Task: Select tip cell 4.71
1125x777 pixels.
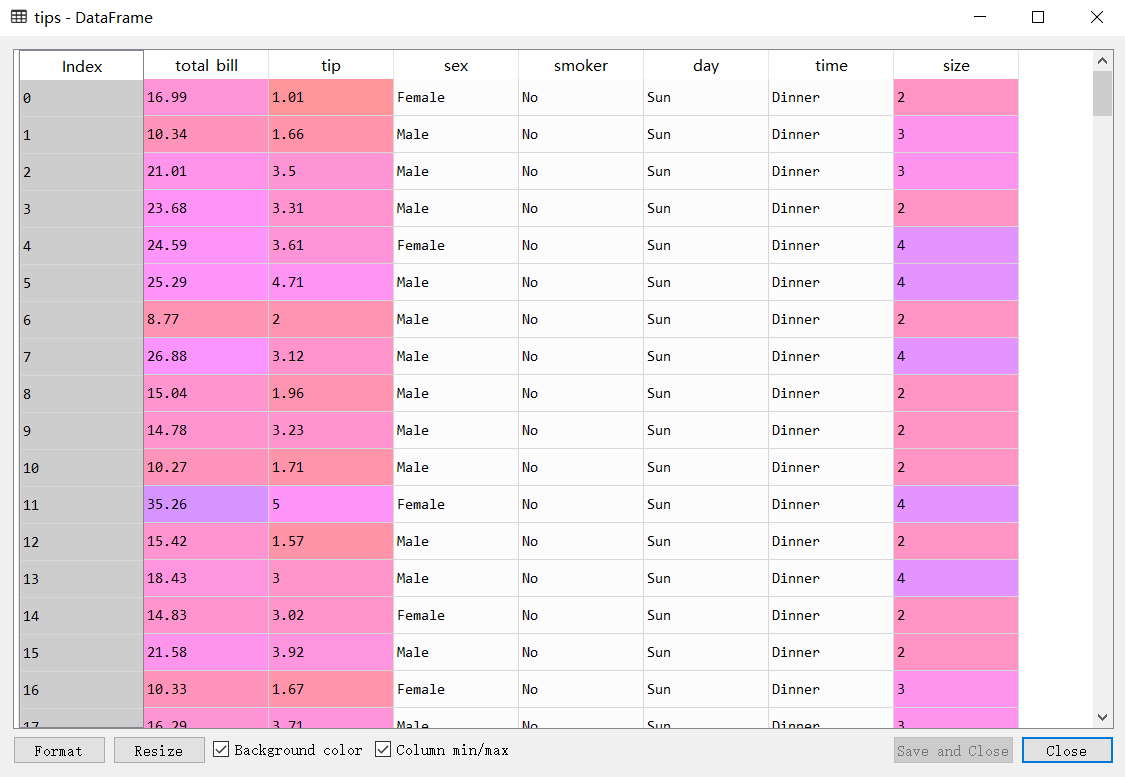Action: pos(331,283)
